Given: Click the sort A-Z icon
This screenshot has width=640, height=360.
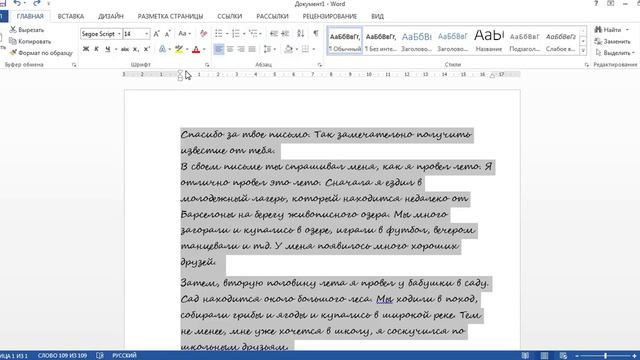Looking at the screenshot, I should (301, 33).
